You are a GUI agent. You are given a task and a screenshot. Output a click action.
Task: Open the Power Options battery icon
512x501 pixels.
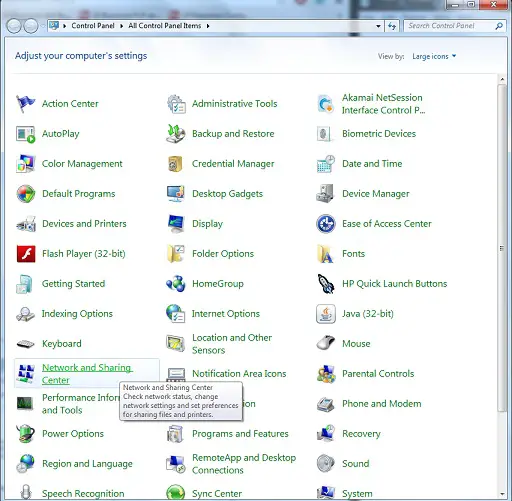click(x=26, y=433)
